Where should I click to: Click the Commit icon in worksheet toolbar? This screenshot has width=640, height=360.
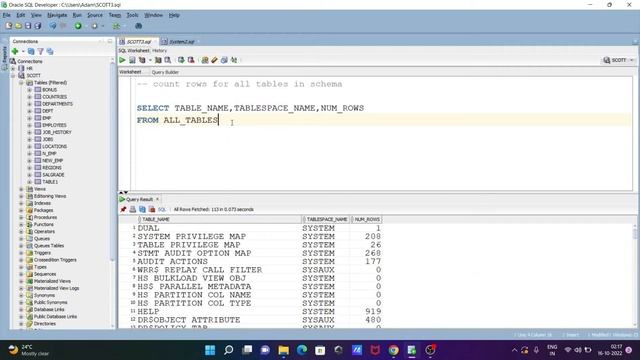pos(181,60)
